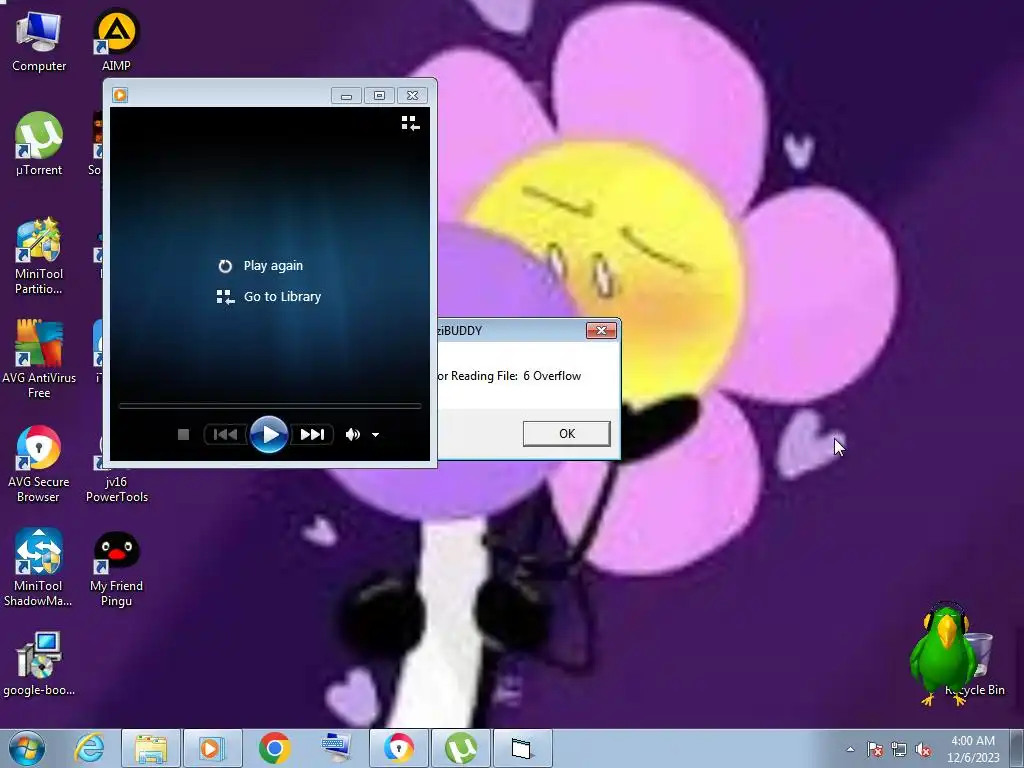Select google-boo... installer desktop icon

(x=39, y=664)
